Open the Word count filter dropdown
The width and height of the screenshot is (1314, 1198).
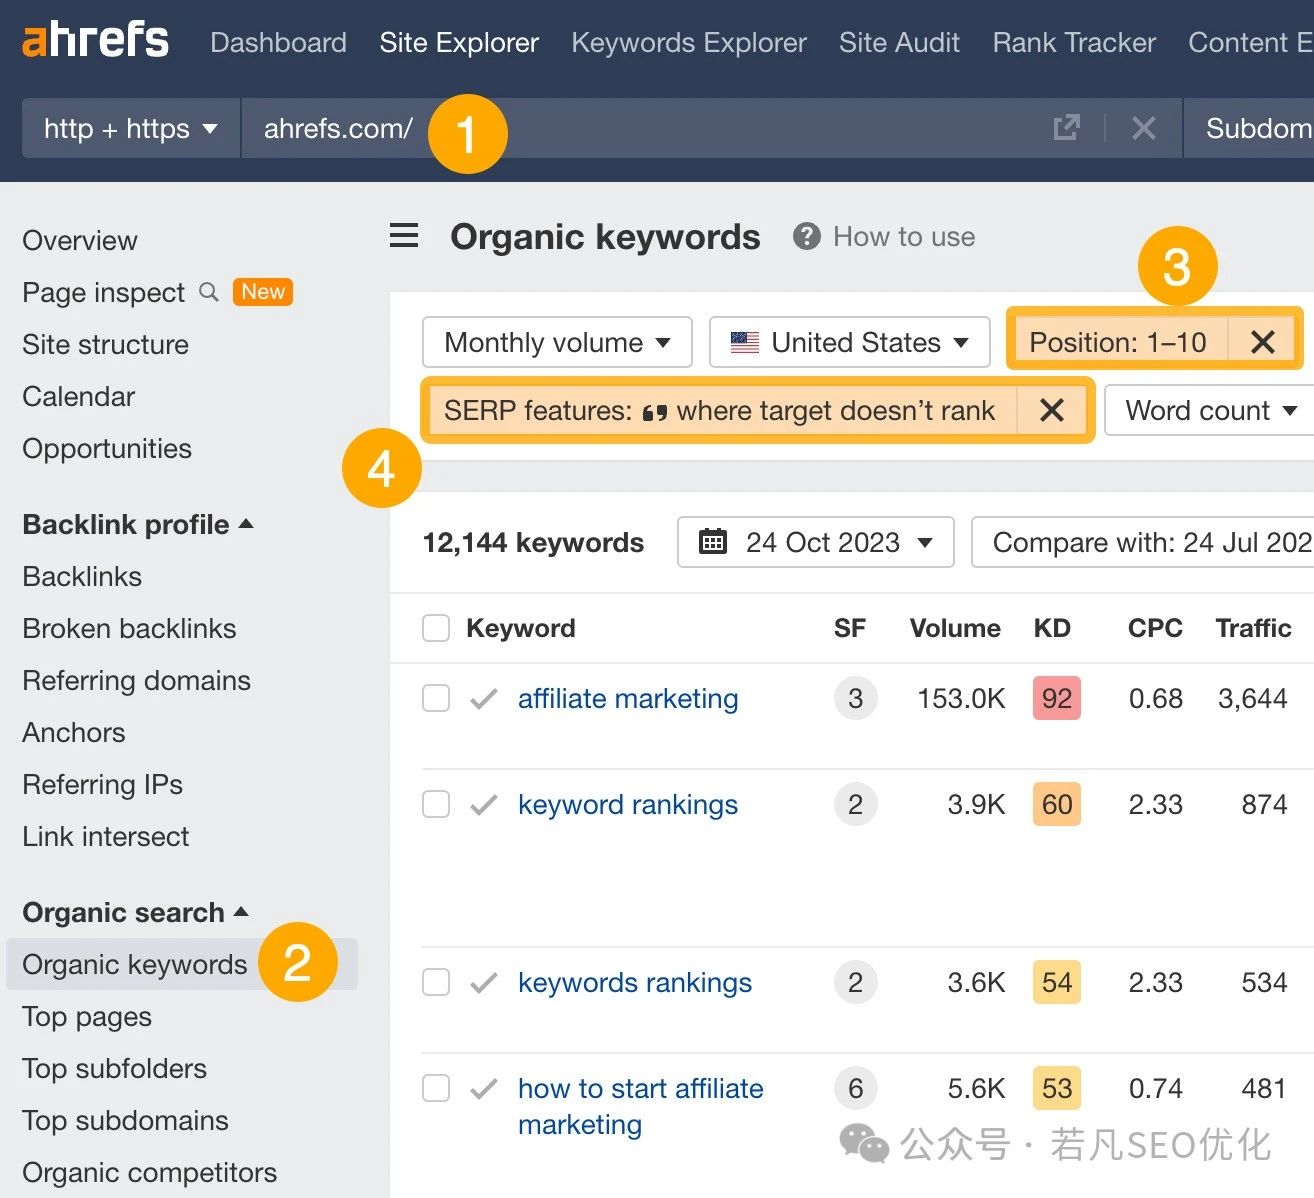click(x=1210, y=410)
